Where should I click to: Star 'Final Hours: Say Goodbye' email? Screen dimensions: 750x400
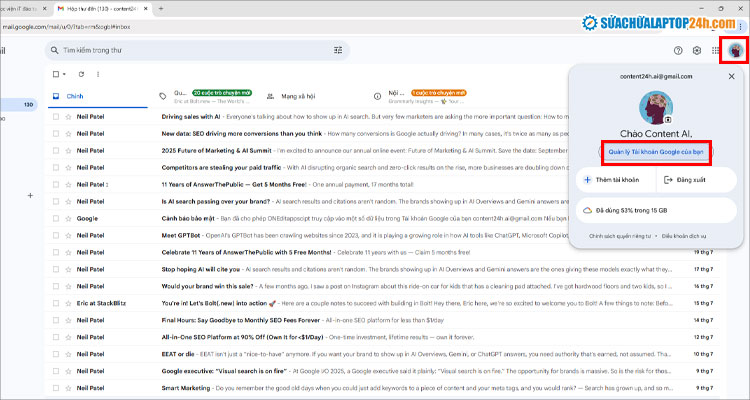pos(68,320)
